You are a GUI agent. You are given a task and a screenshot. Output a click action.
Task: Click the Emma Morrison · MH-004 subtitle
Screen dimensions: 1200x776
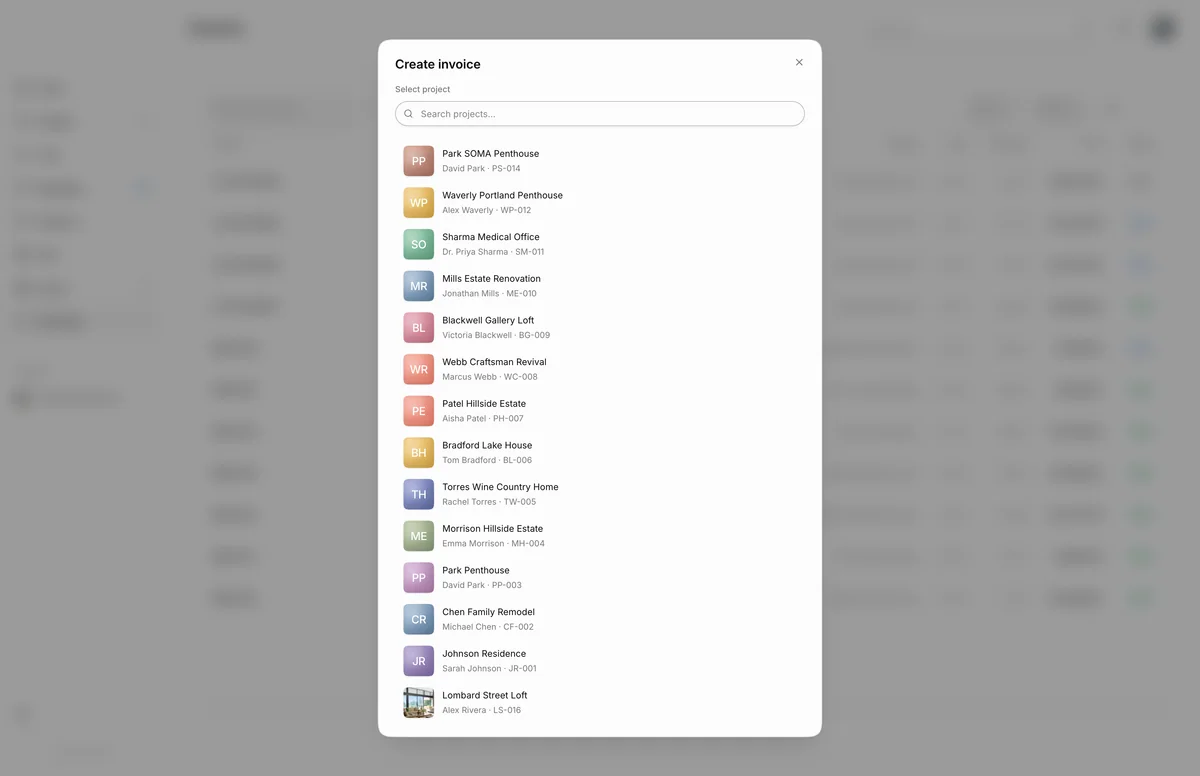point(494,544)
